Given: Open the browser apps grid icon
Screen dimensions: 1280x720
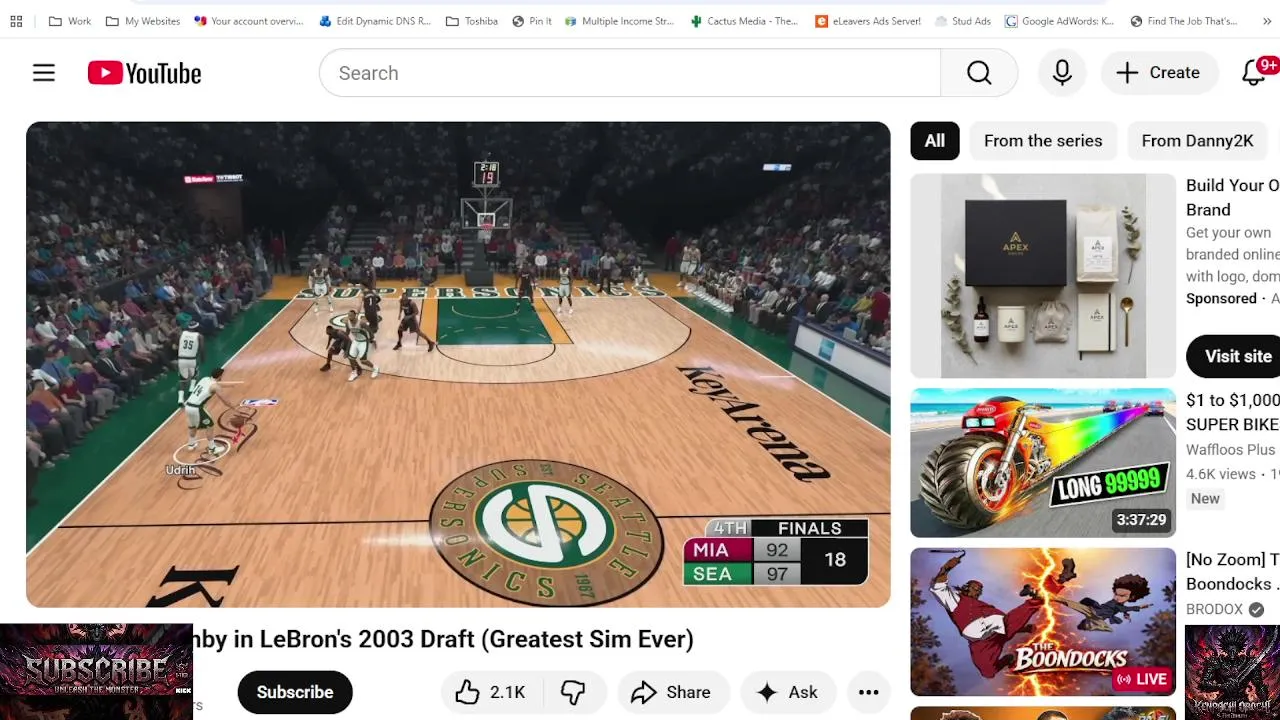Looking at the screenshot, I should click(16, 21).
